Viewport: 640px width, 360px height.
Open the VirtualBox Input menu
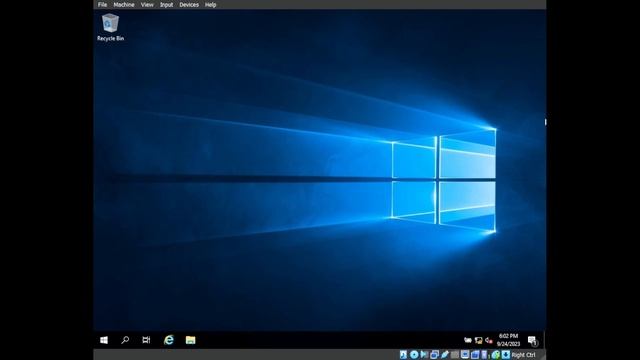166,5
